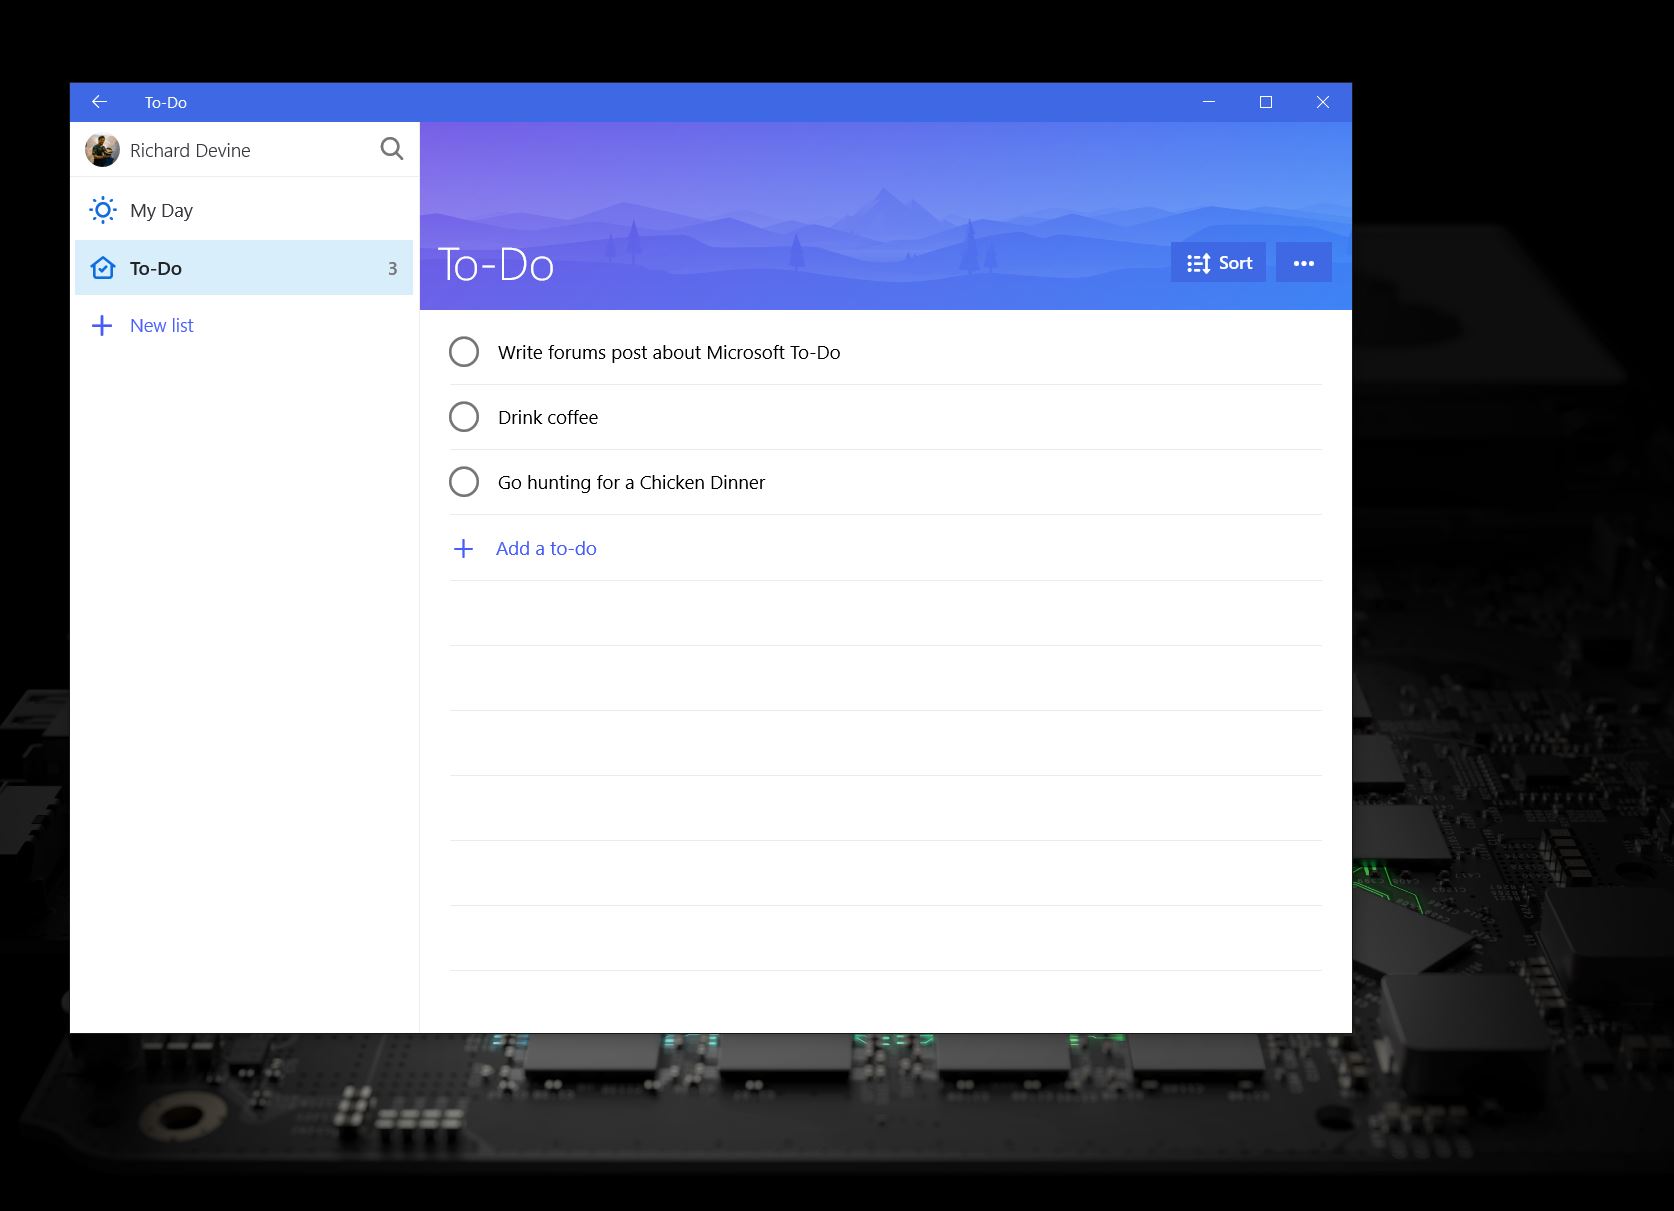Maximize the To-Do window

pos(1266,102)
